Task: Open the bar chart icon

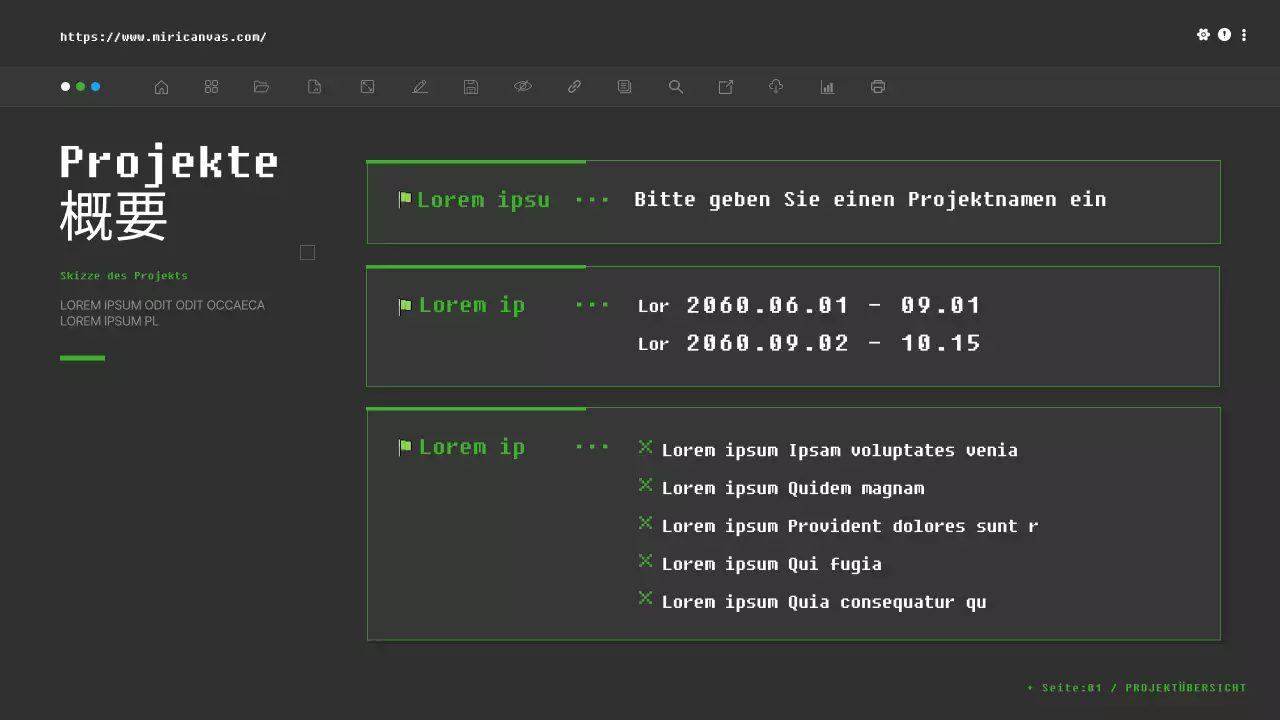Action: coord(827,87)
